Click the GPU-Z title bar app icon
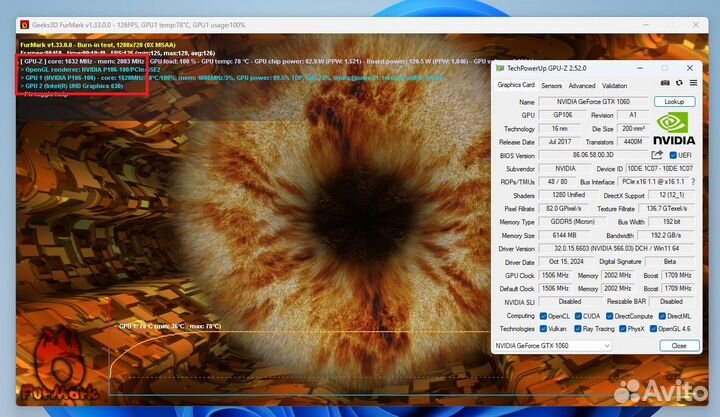 [x=500, y=68]
